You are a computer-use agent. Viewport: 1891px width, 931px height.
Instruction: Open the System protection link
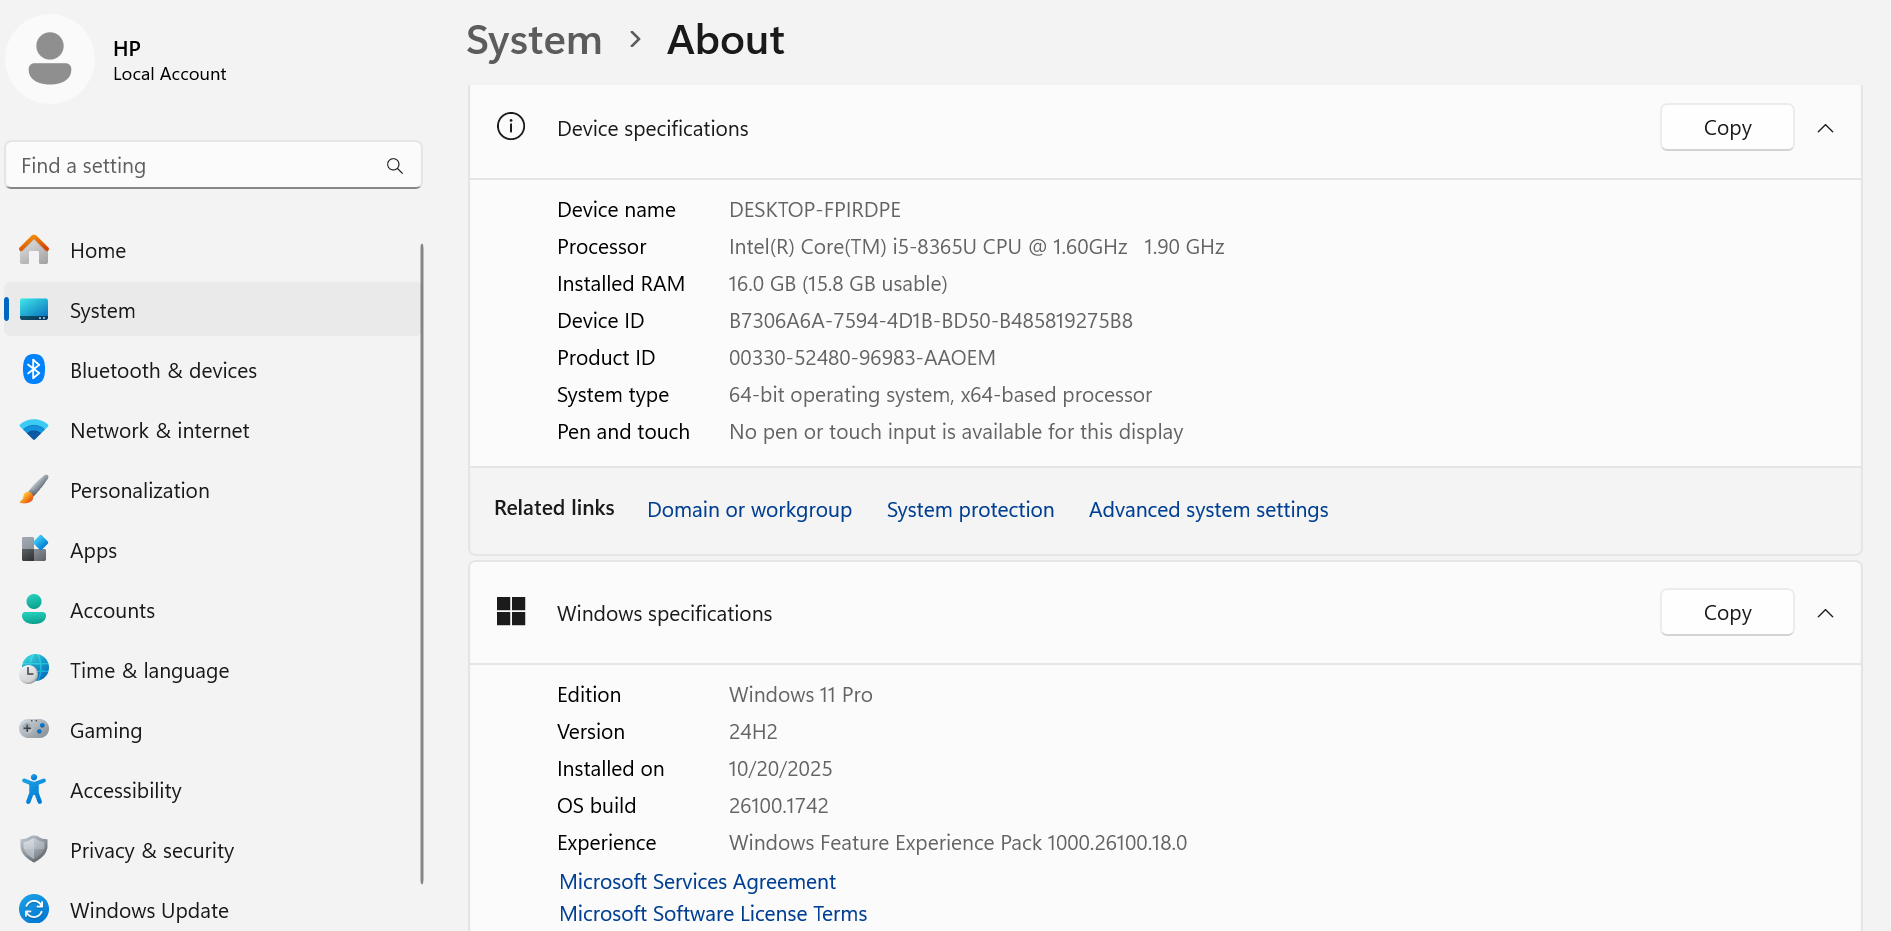970,510
